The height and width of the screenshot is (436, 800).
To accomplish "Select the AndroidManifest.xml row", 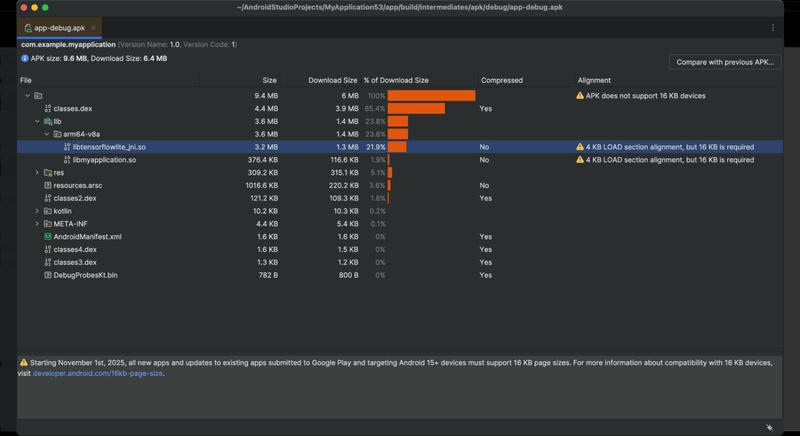I will 400,237.
